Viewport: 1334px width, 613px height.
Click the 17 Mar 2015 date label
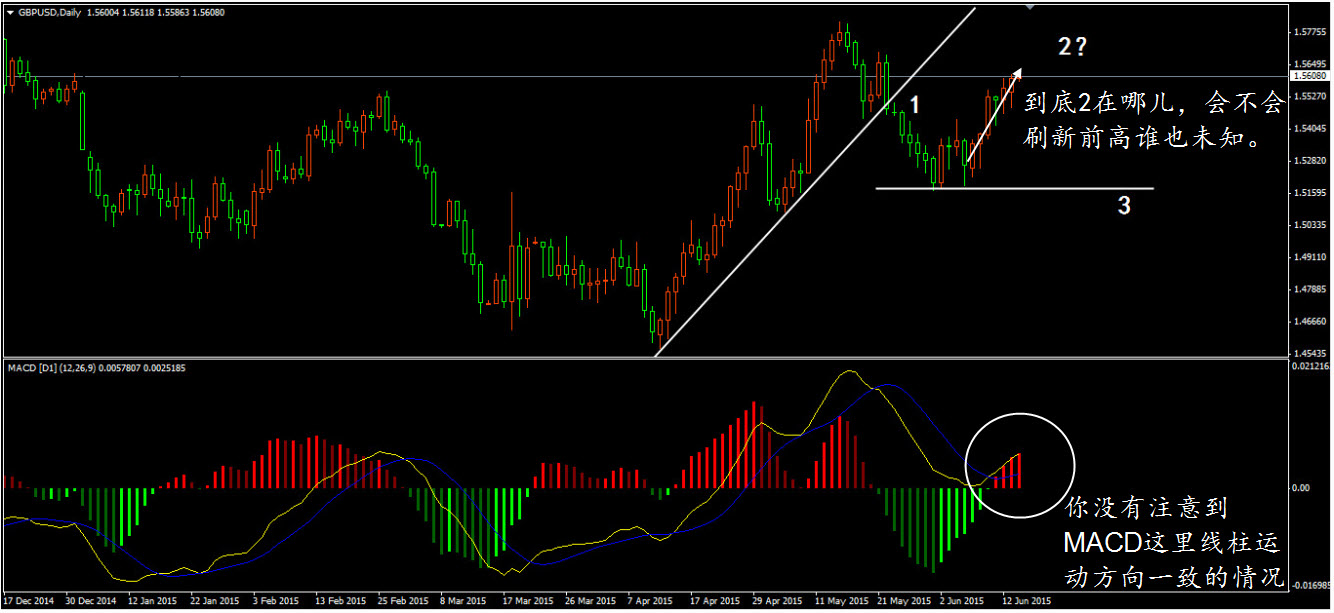click(526, 601)
